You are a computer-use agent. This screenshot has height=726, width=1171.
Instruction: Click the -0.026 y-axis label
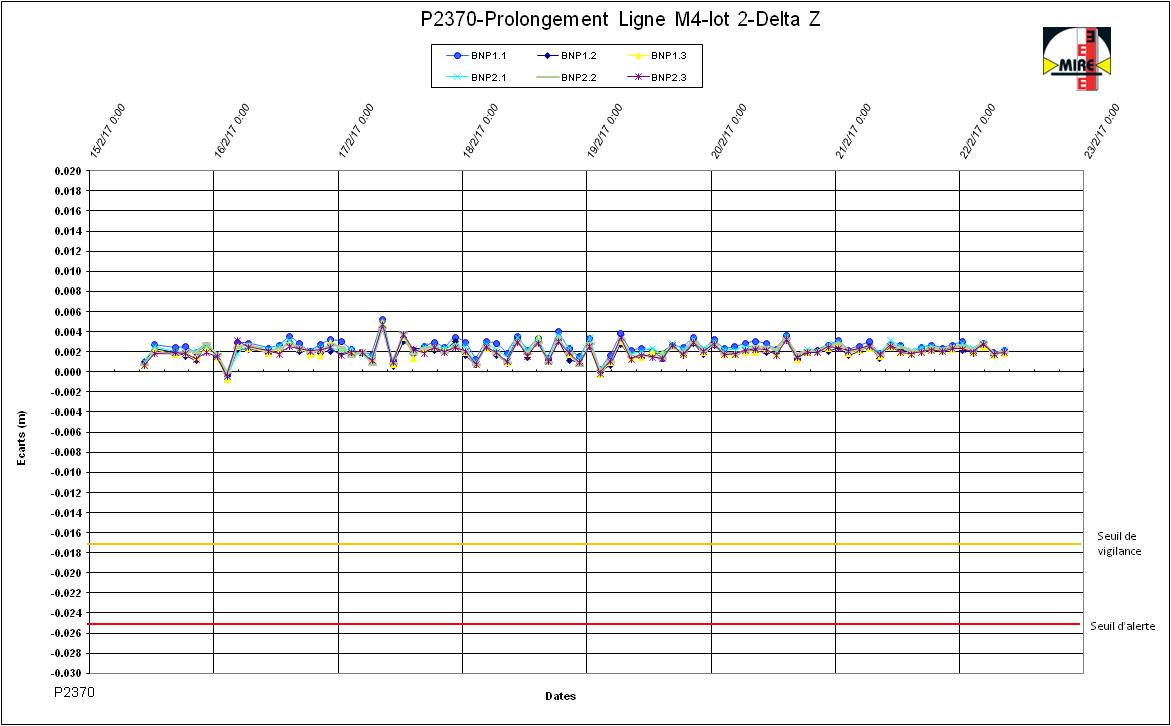point(68,633)
